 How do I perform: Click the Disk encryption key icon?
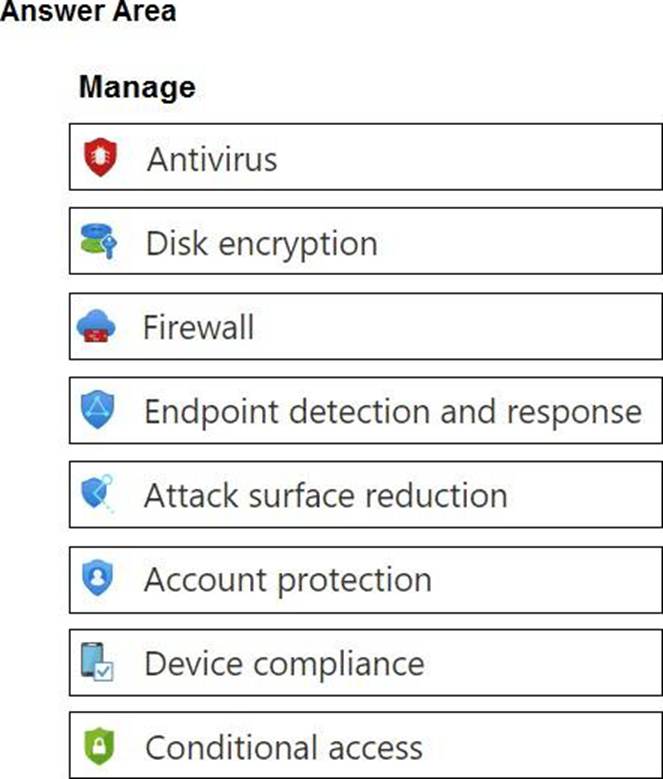coord(99,242)
